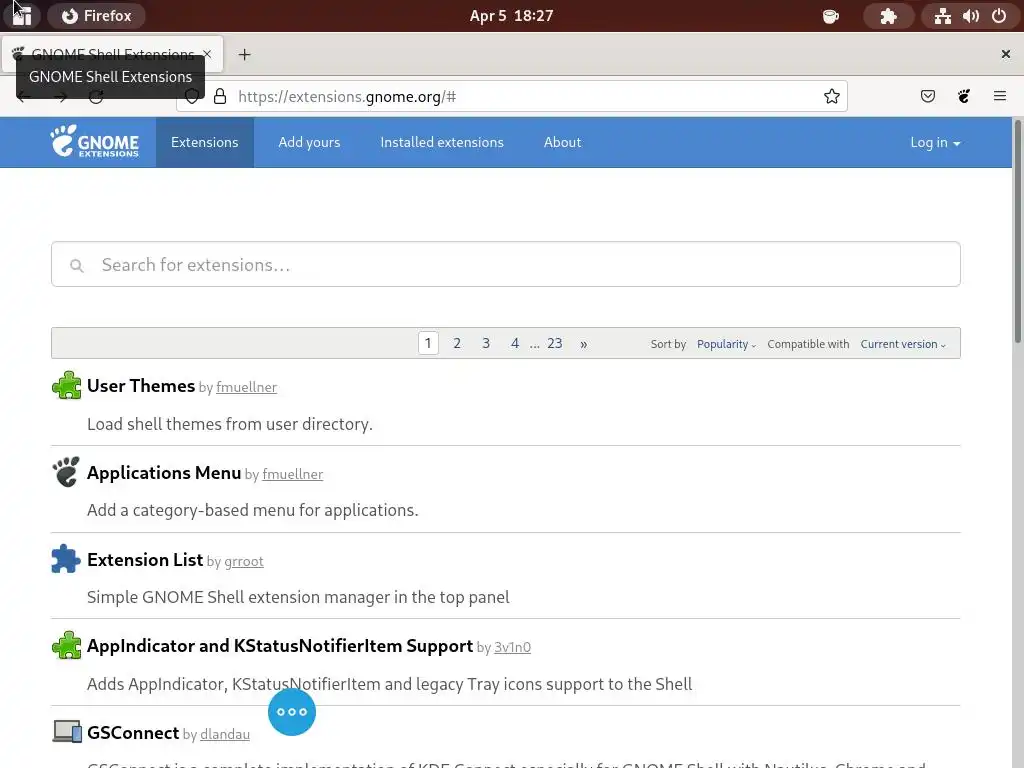The image size is (1024, 768).
Task: Open the About navigation tab
Action: (x=562, y=142)
